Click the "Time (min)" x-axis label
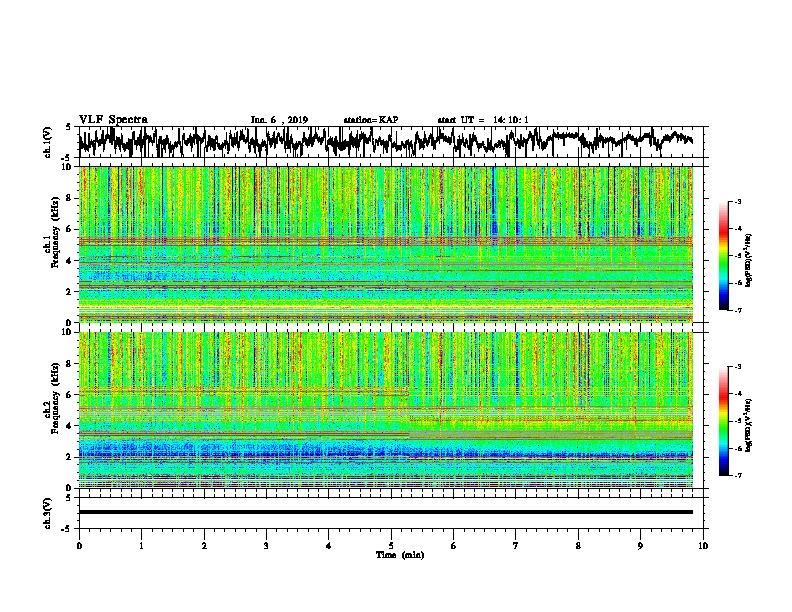The image size is (792, 612). point(400,555)
